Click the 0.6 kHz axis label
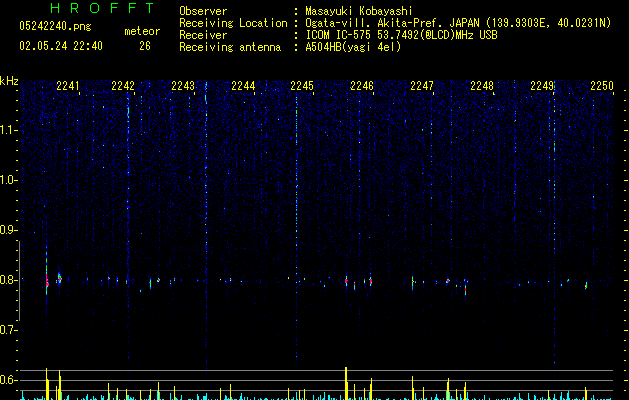The height and width of the screenshot is (400, 629). coord(8,380)
